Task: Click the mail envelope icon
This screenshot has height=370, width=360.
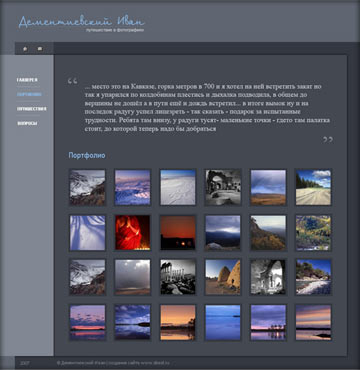Action: (x=40, y=49)
